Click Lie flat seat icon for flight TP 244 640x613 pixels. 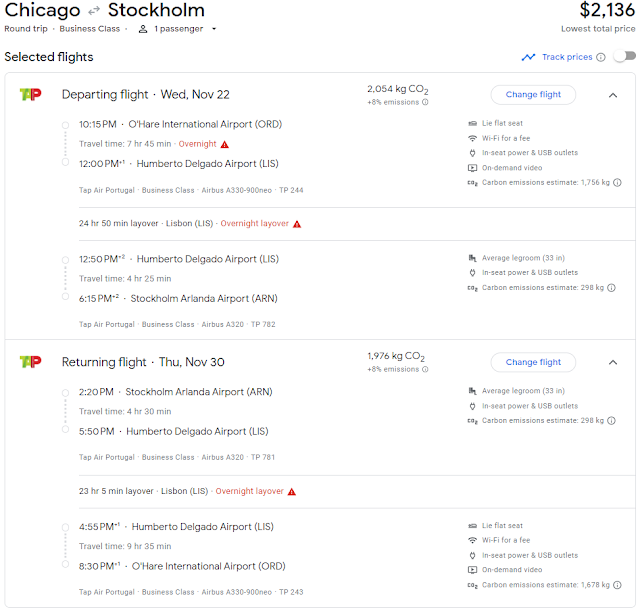(x=472, y=123)
